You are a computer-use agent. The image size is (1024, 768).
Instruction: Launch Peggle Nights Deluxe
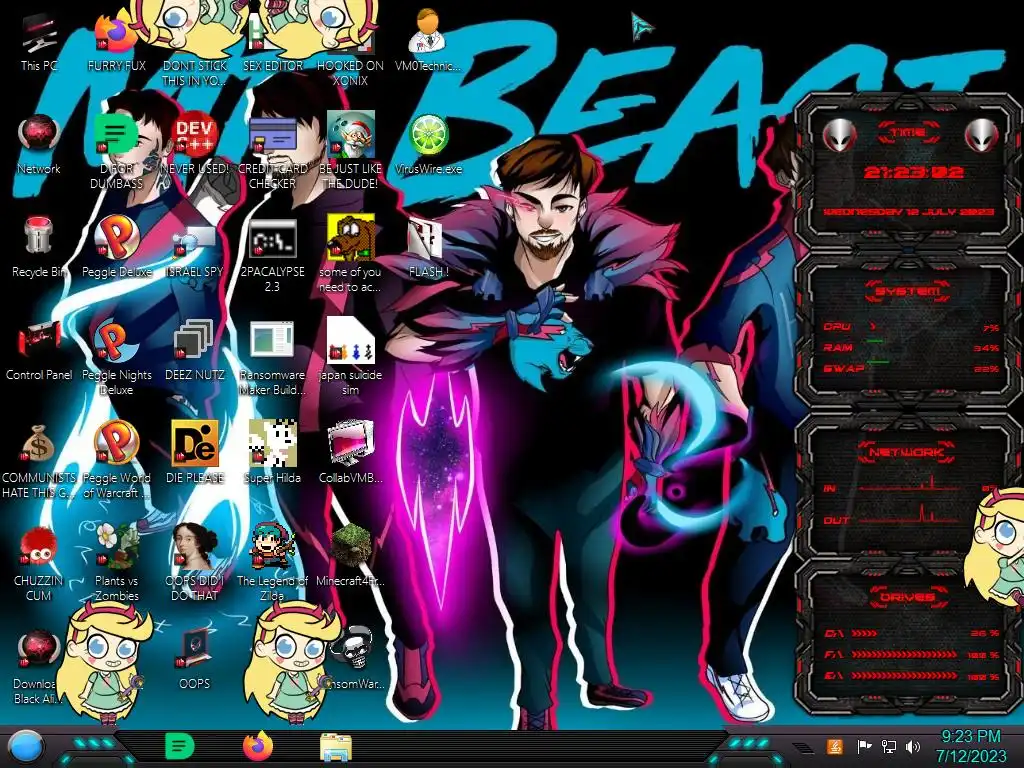pos(116,341)
